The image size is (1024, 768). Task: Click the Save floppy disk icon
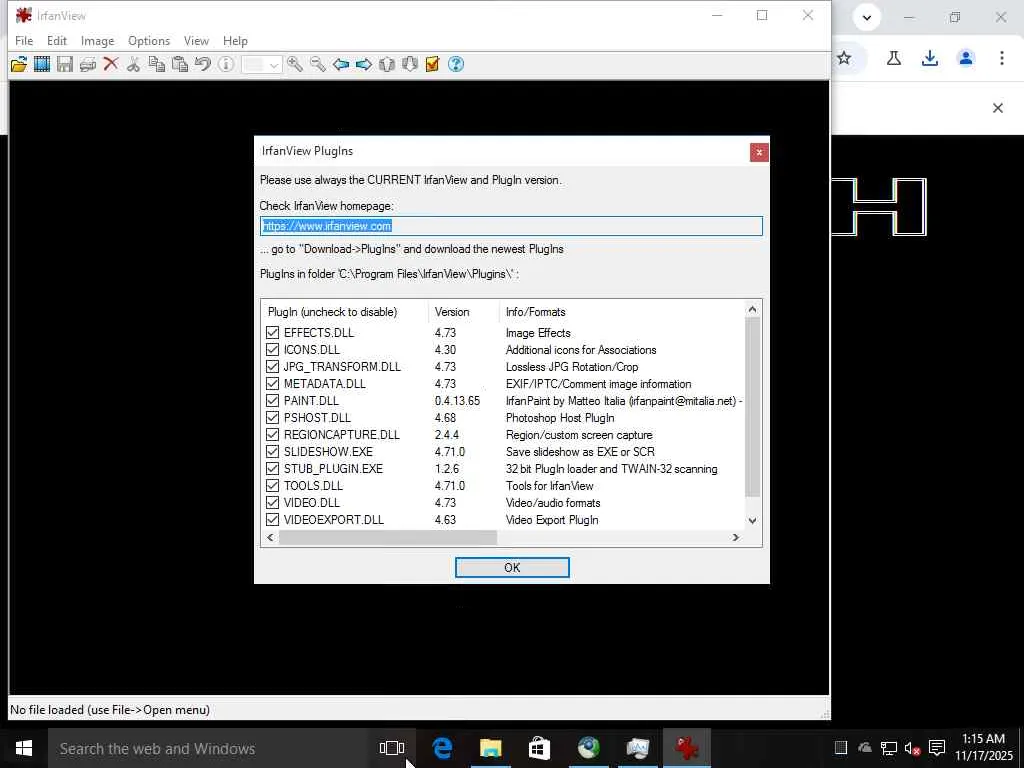point(65,64)
